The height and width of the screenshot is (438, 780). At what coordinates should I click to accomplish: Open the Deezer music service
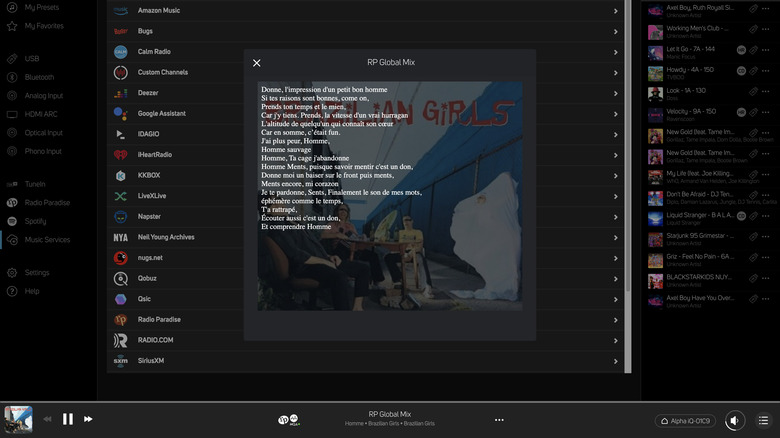[150, 92]
